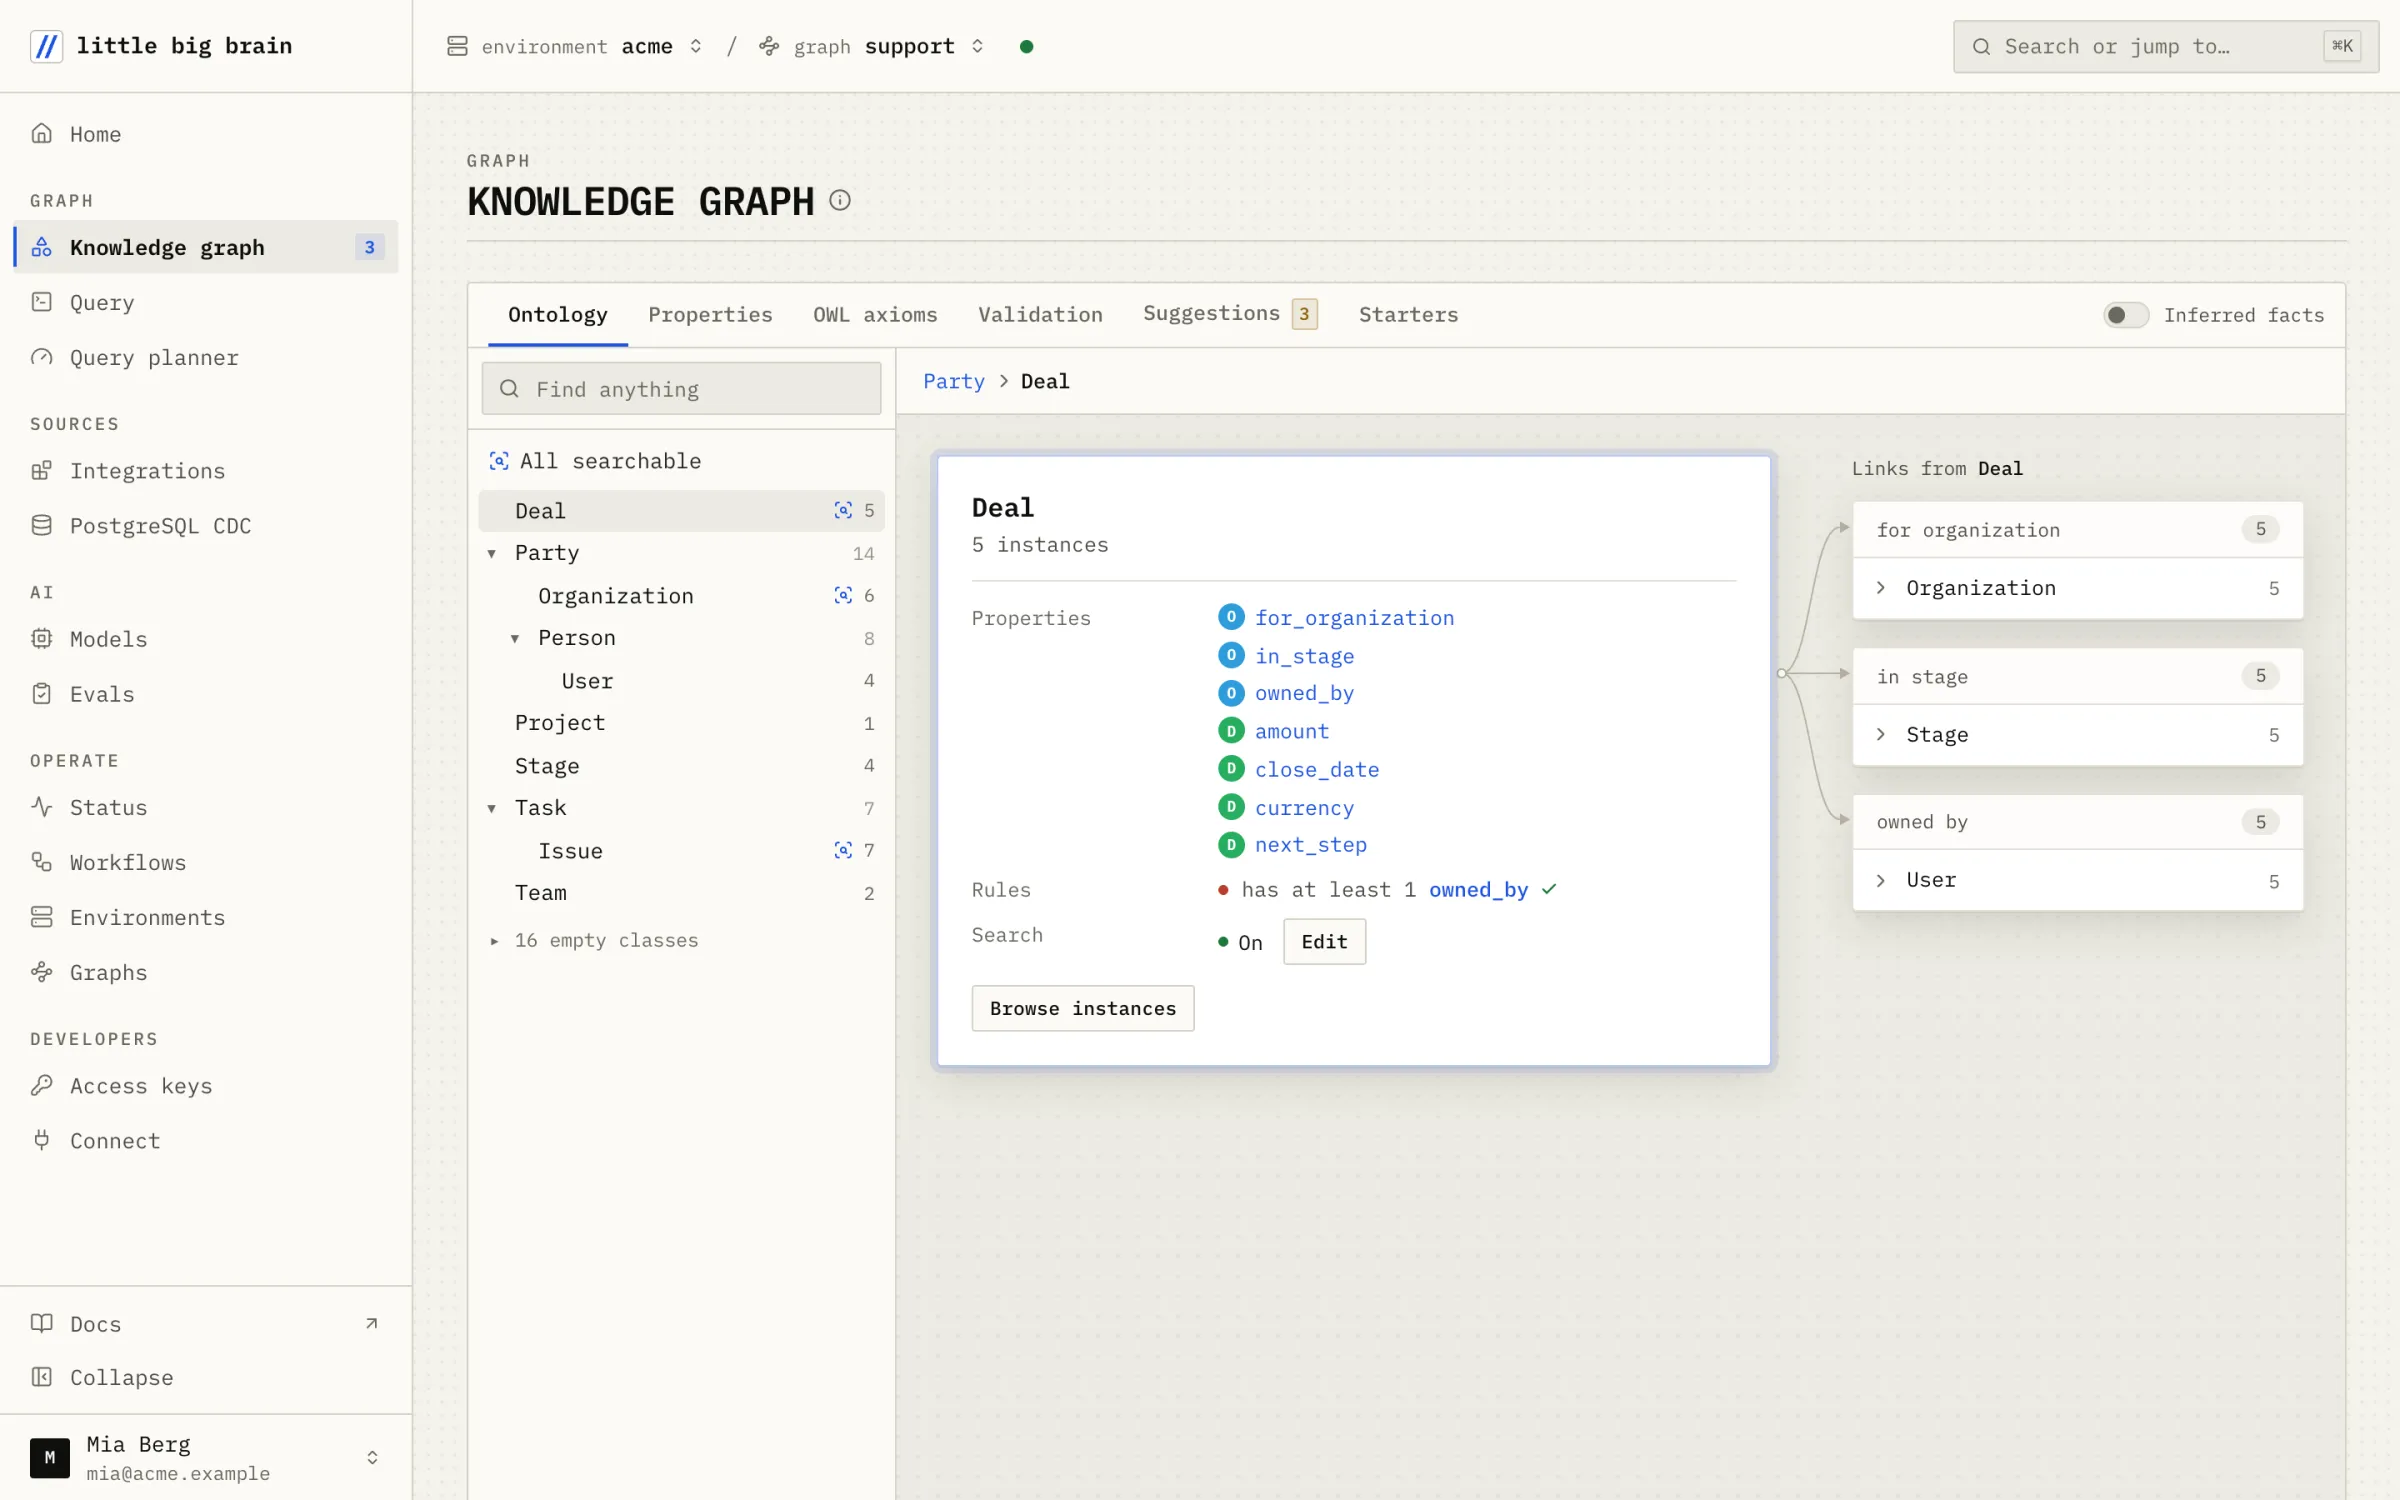2400x1500 pixels.
Task: Collapse the Person tree node
Action: (x=515, y=639)
